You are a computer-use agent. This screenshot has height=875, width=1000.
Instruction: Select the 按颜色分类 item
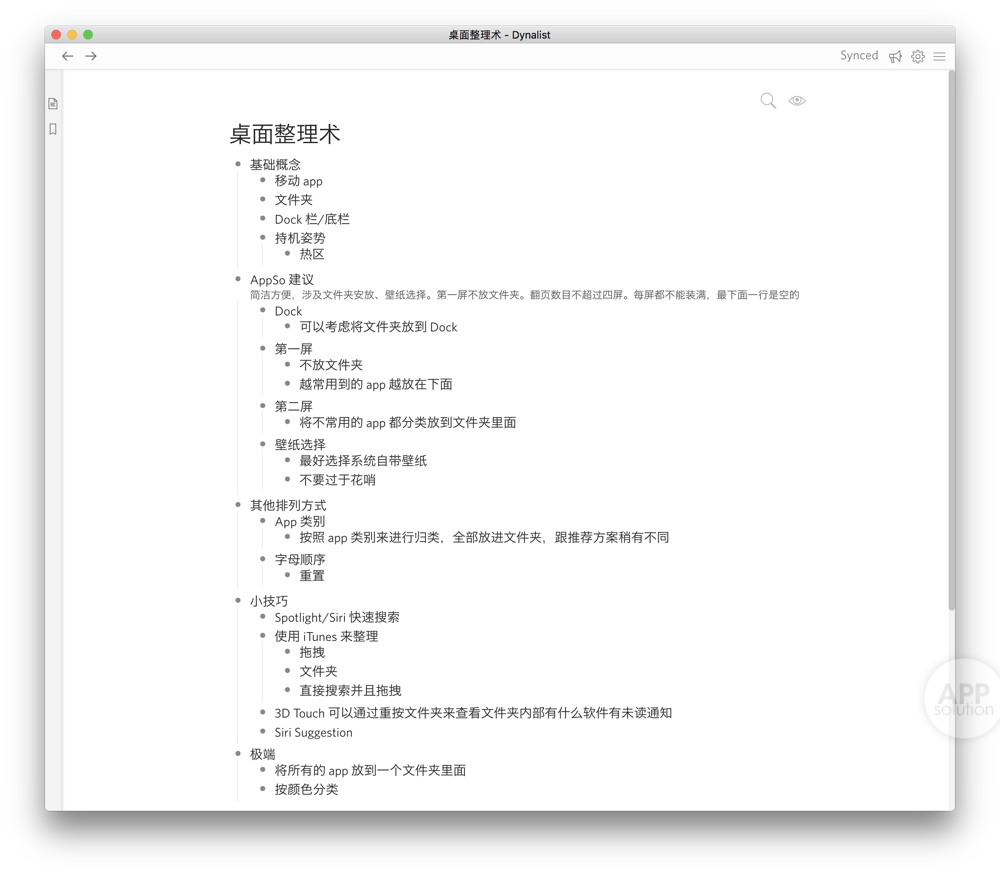click(306, 789)
